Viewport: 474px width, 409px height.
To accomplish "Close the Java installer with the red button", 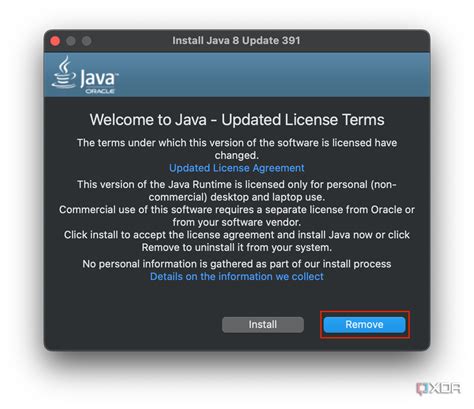I will point(55,41).
